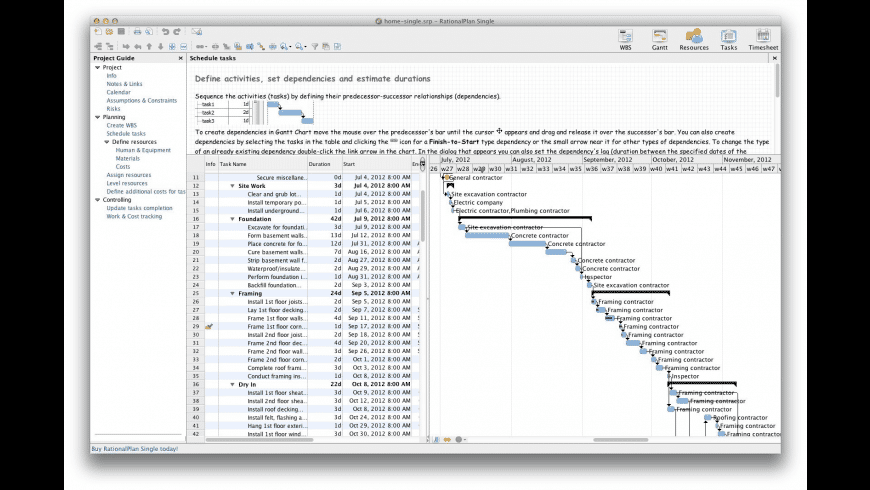Click the Save project icon
This screenshot has height=490, width=870.
pyautogui.click(x=121, y=32)
